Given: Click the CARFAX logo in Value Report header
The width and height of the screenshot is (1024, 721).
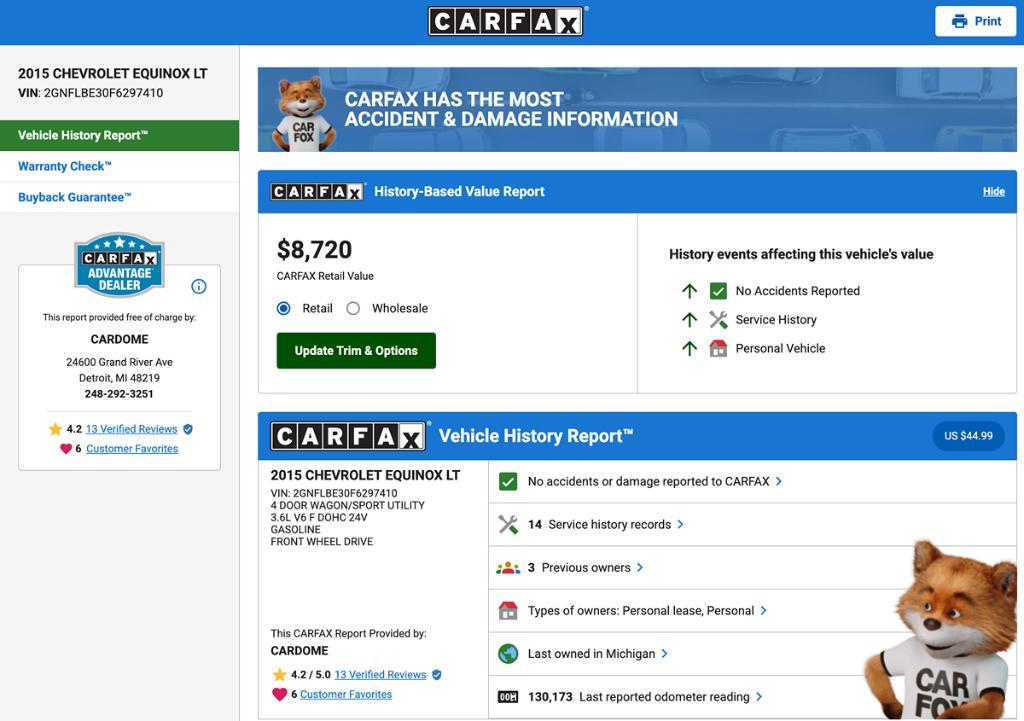Looking at the screenshot, I should [317, 191].
